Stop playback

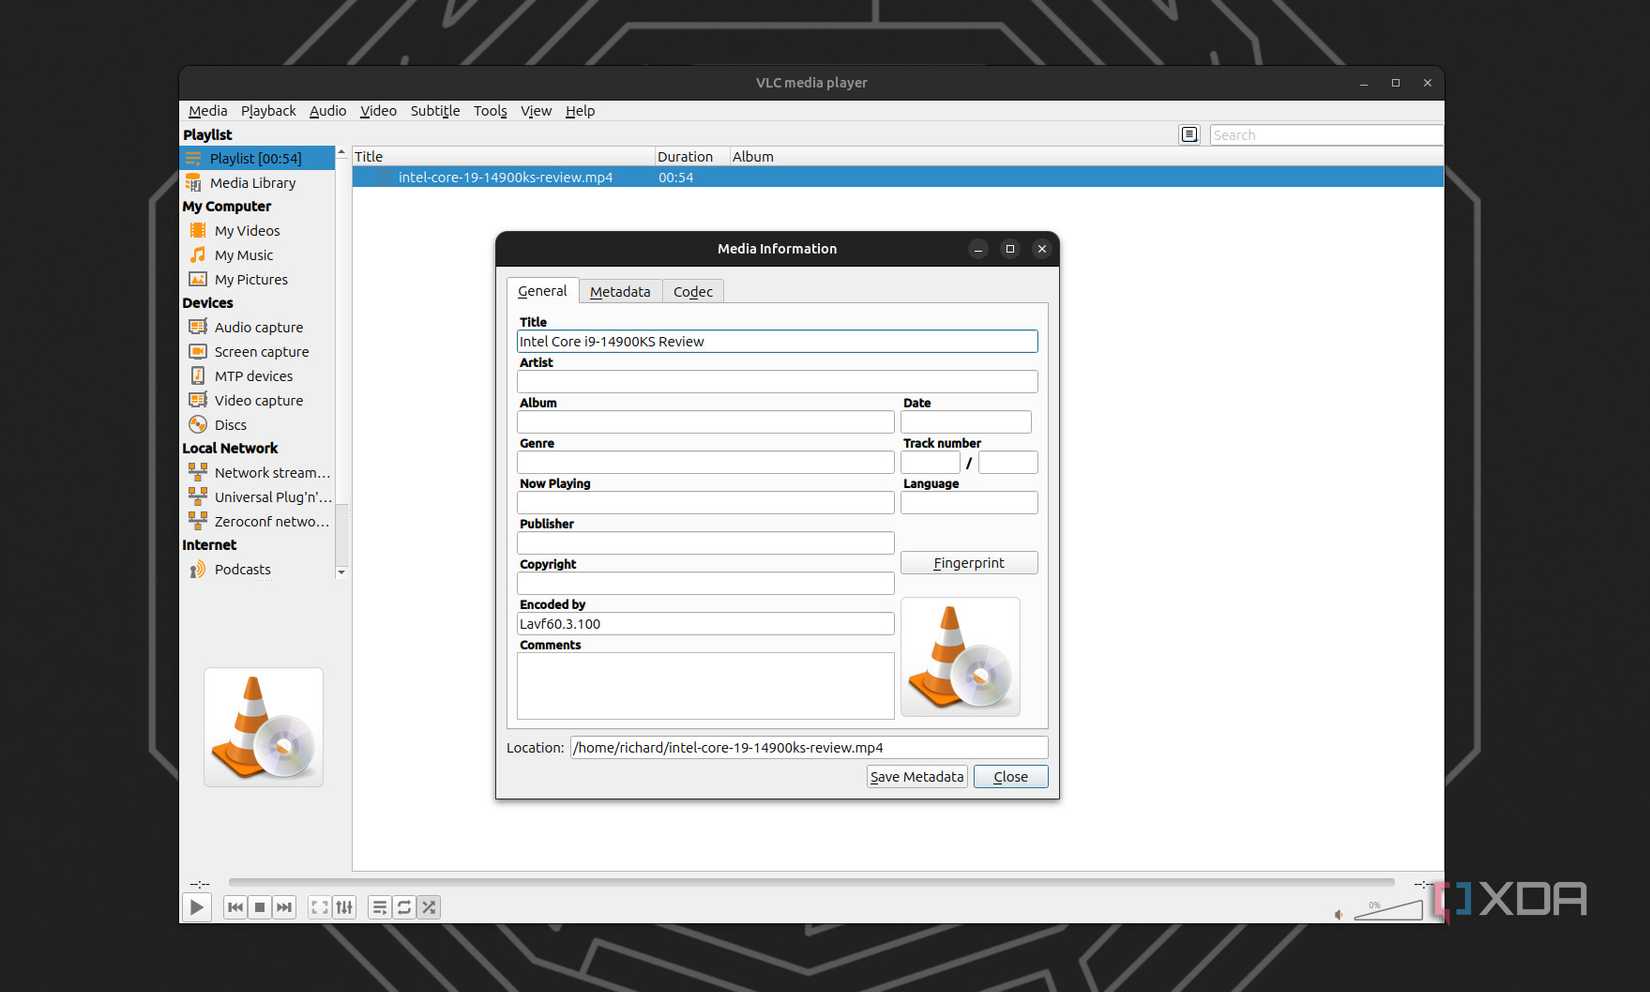tap(260, 906)
